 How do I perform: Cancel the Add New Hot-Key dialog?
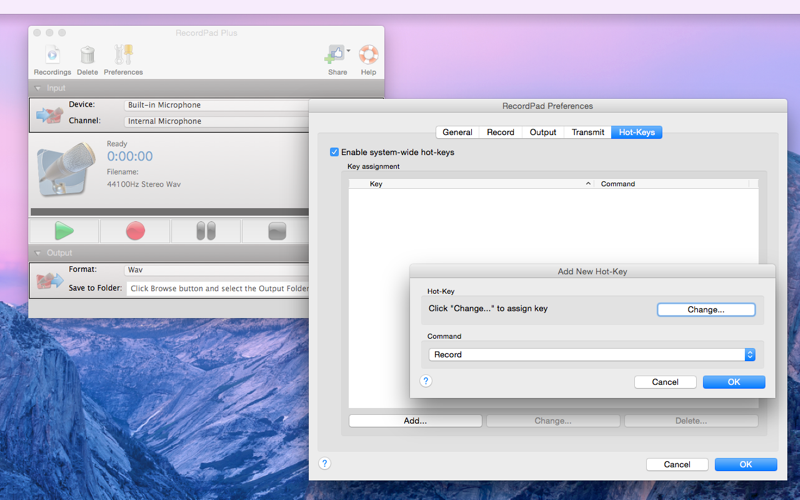tap(665, 382)
